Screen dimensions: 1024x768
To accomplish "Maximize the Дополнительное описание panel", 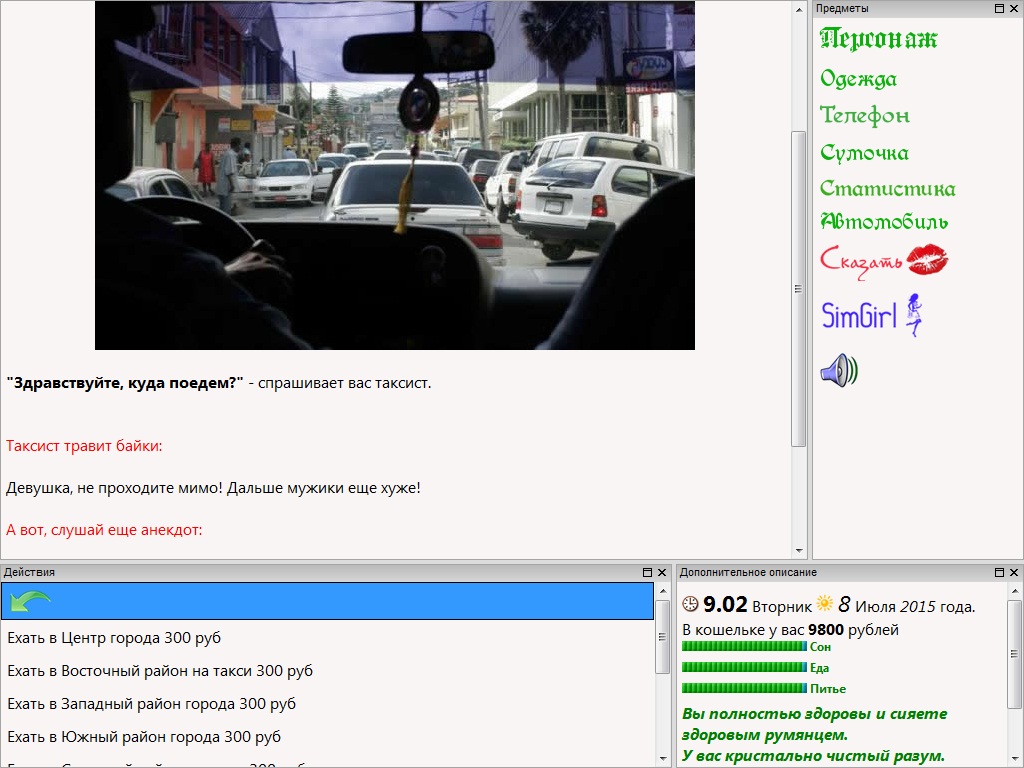I will pyautogui.click(x=999, y=572).
